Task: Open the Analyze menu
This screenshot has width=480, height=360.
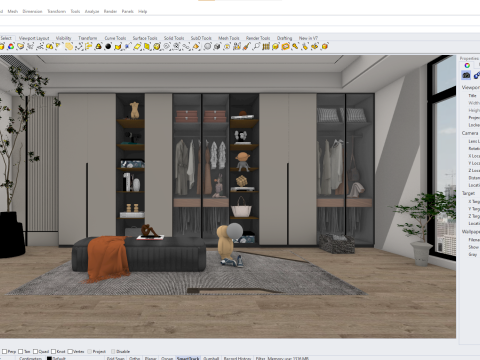Action: (x=92, y=11)
